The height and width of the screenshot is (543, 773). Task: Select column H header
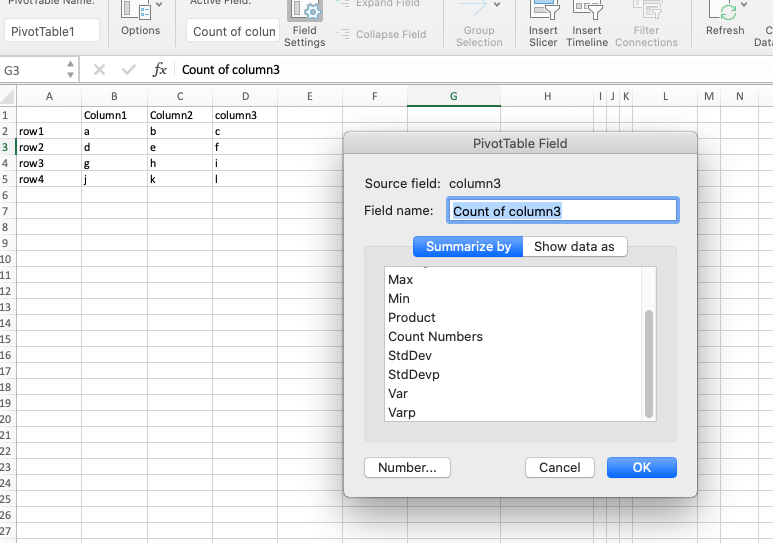(547, 96)
